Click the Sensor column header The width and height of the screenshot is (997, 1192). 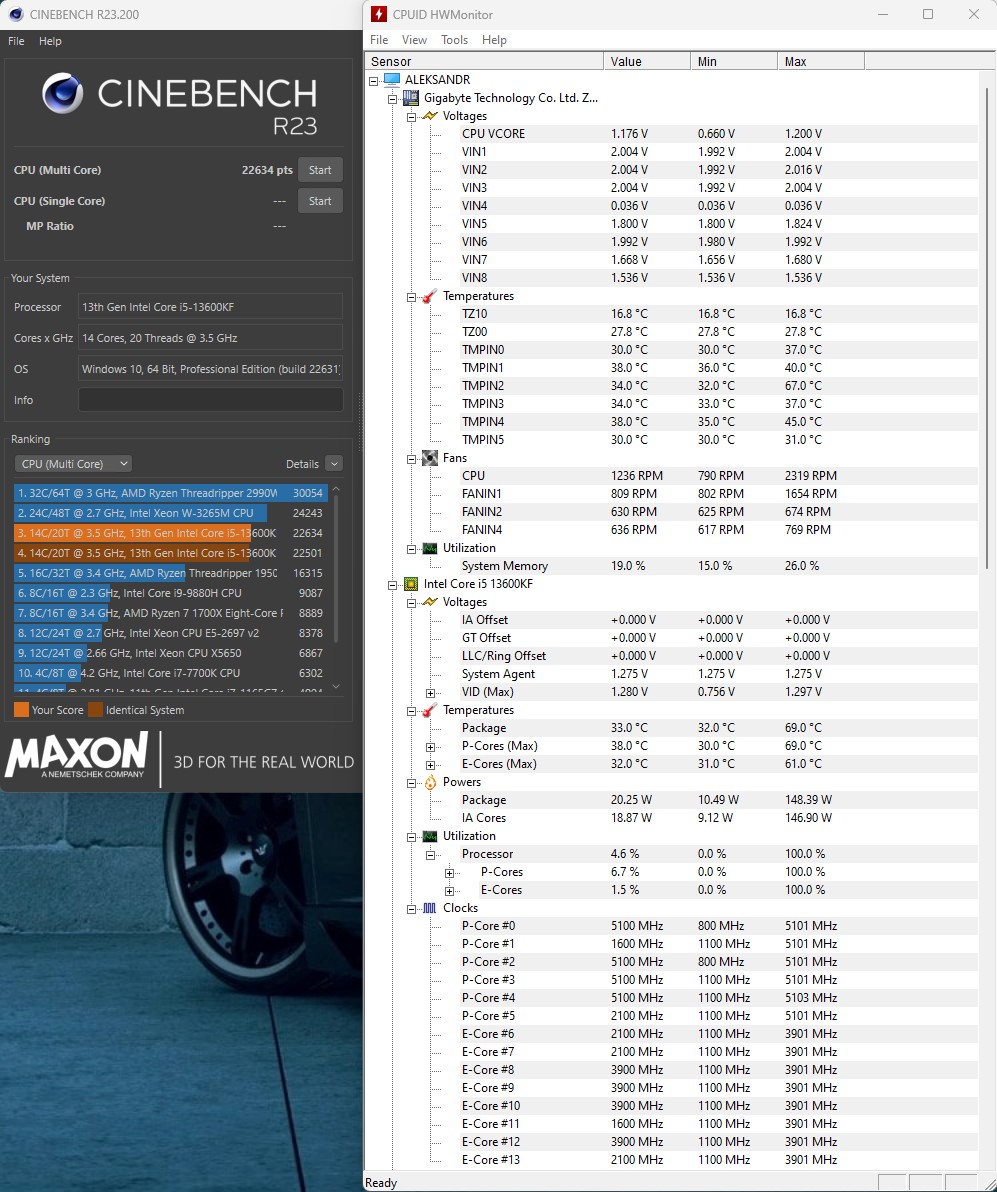pyautogui.click(x=484, y=62)
